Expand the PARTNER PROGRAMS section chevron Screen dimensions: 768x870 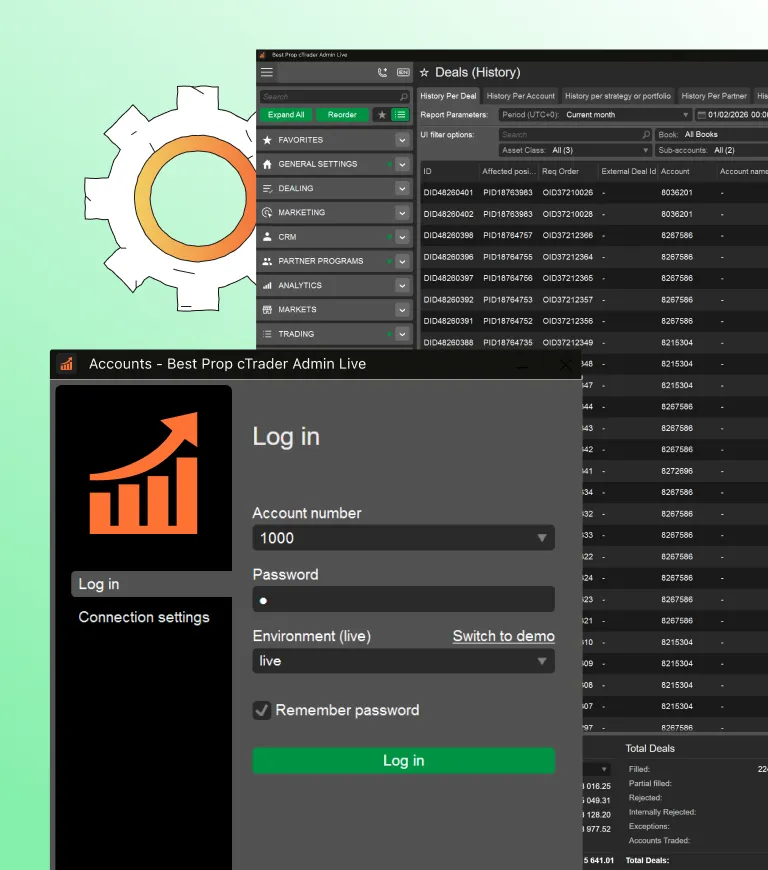[402, 261]
